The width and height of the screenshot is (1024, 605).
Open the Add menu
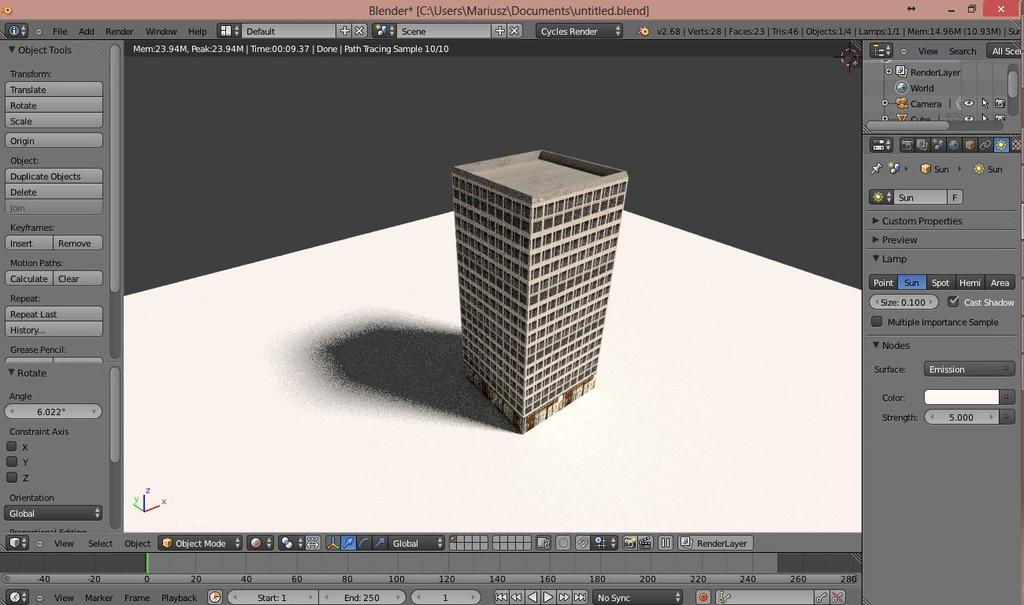86,31
